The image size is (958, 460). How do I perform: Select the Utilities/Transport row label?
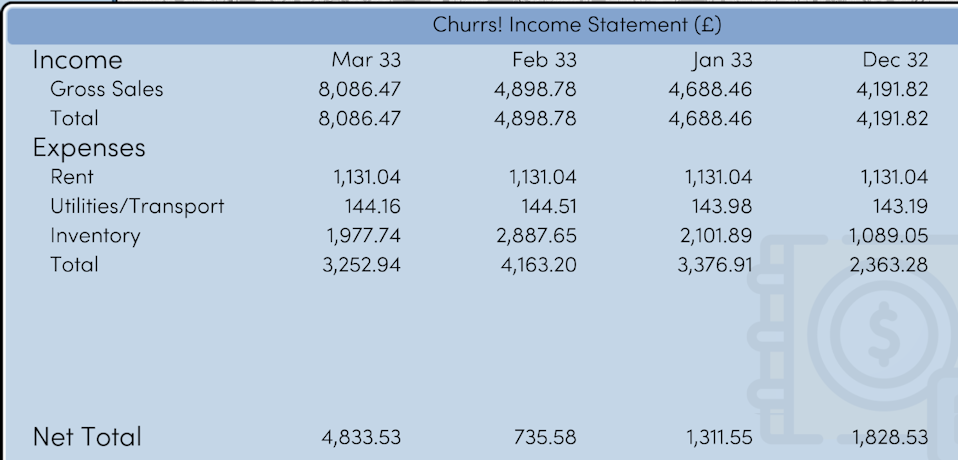[137, 207]
